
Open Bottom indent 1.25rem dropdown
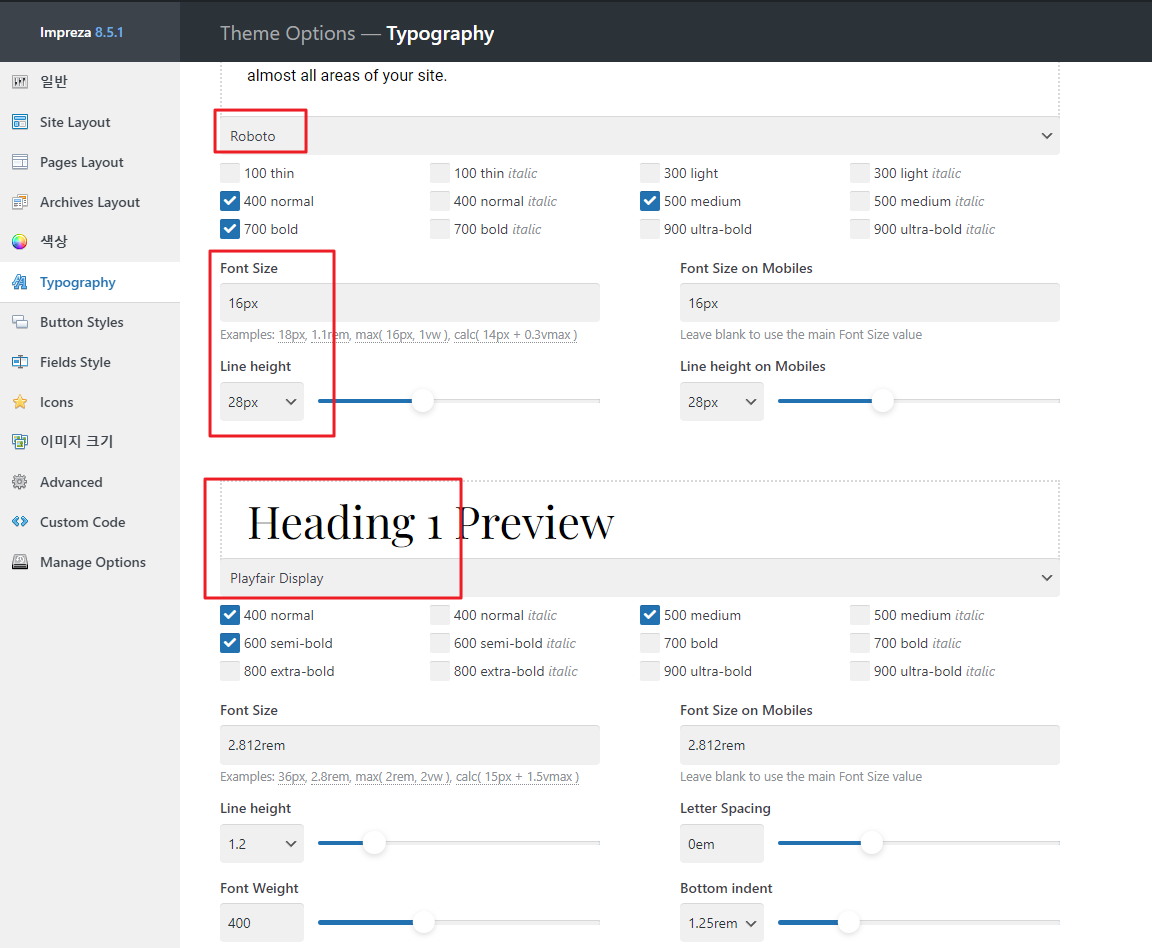click(x=721, y=923)
